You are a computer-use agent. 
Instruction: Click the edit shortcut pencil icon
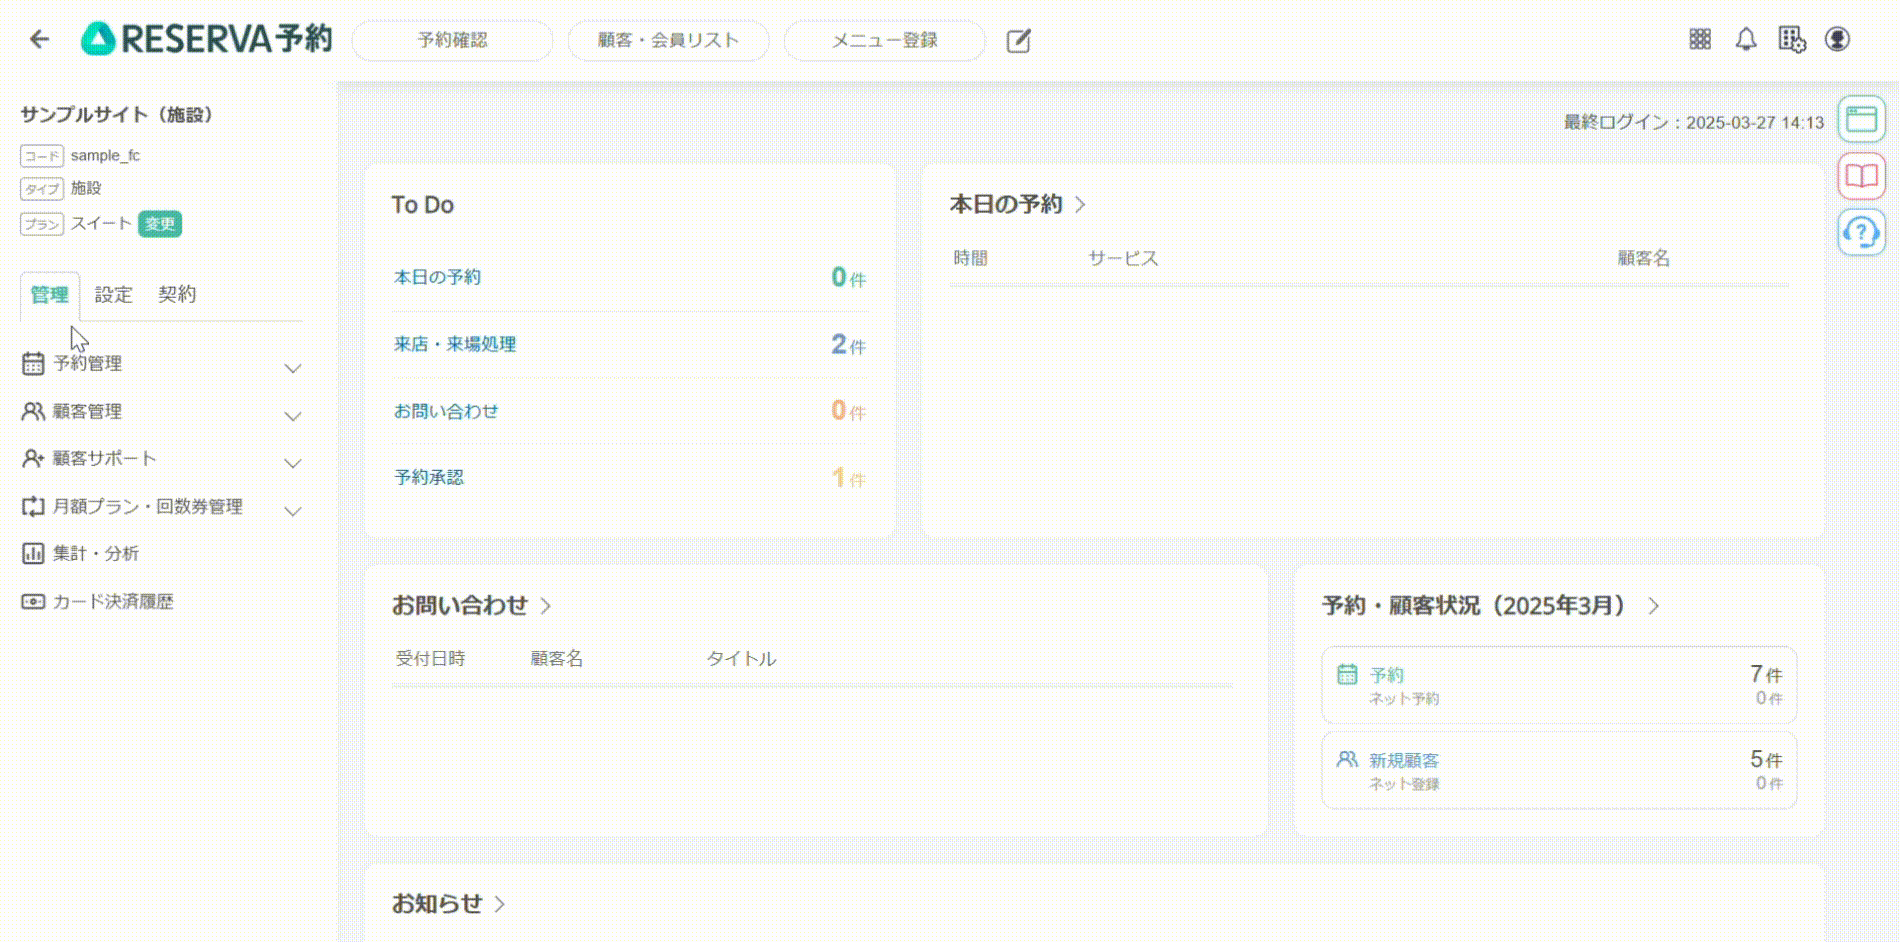pos(1018,40)
